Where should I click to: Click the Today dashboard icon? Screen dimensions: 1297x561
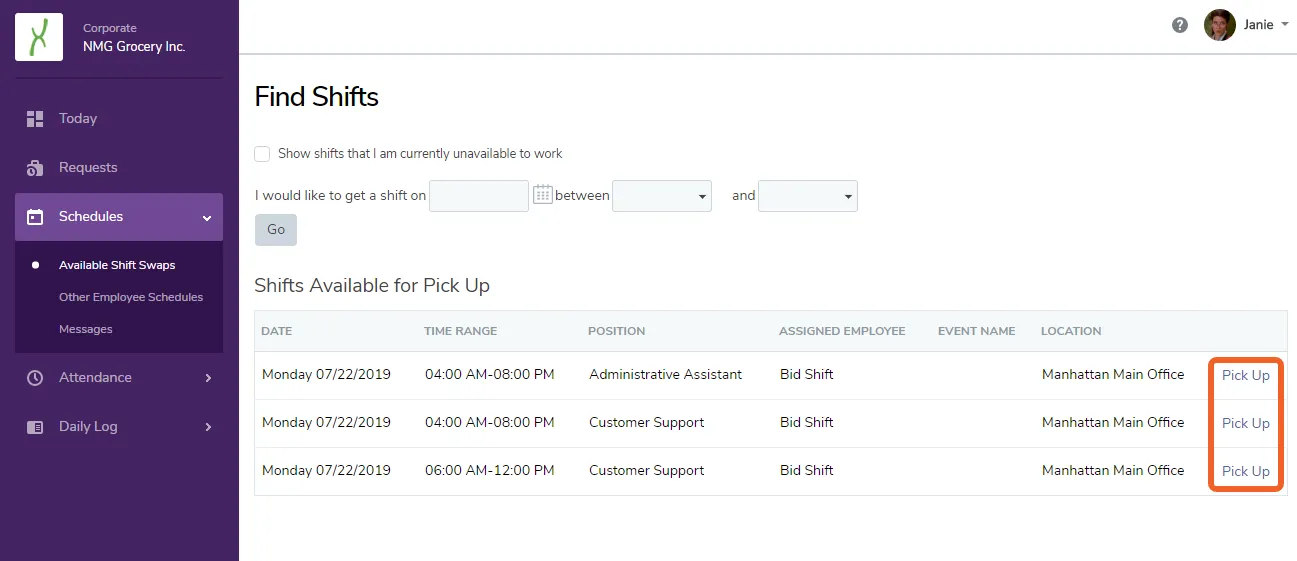pyautogui.click(x=35, y=118)
